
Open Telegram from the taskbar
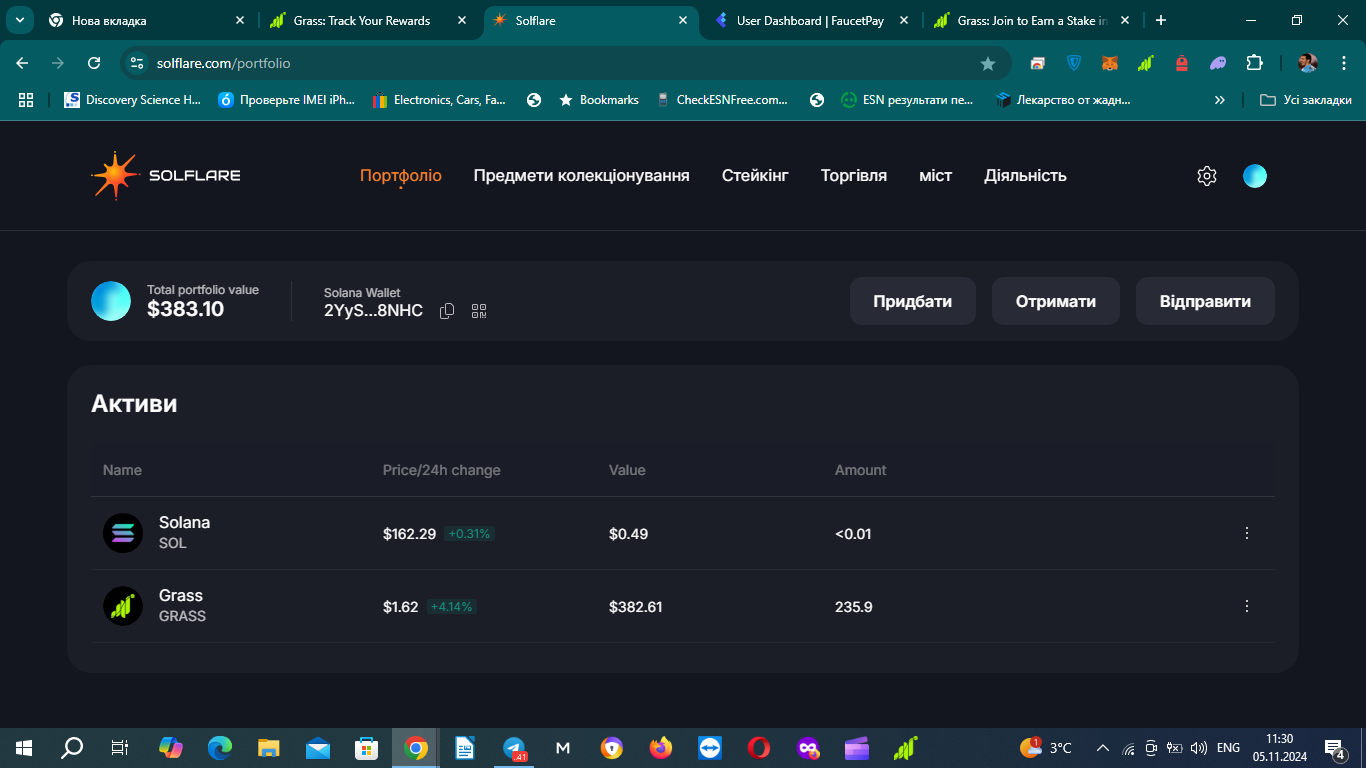click(x=514, y=748)
